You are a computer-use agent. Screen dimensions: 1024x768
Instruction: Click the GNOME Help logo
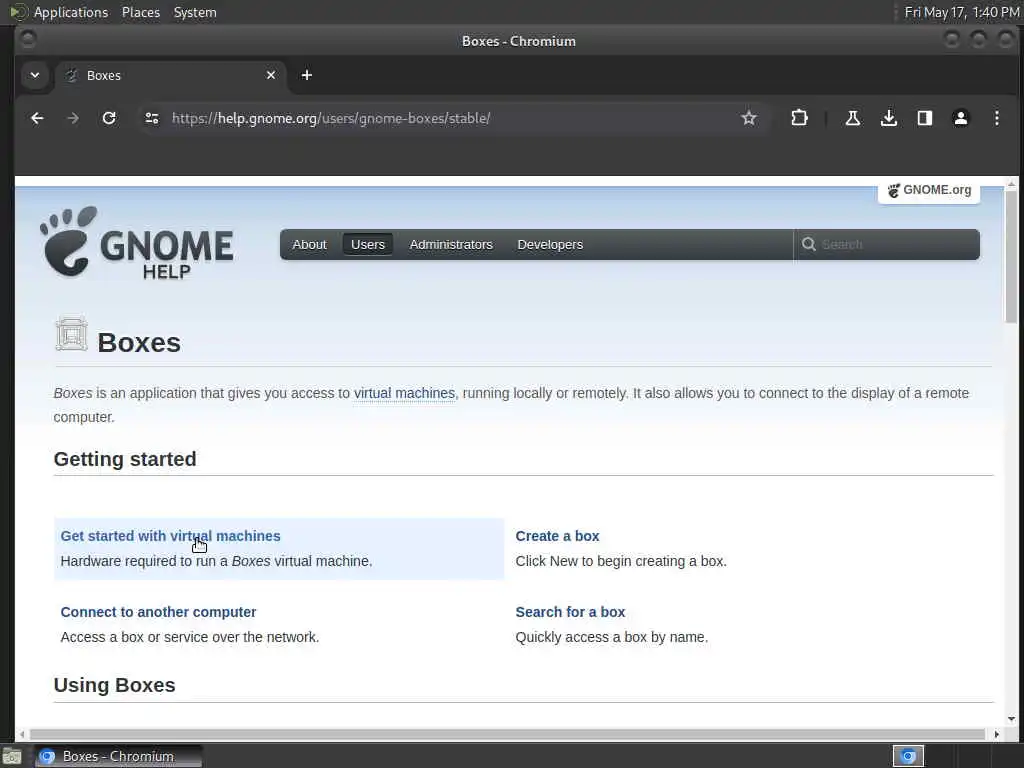click(136, 244)
